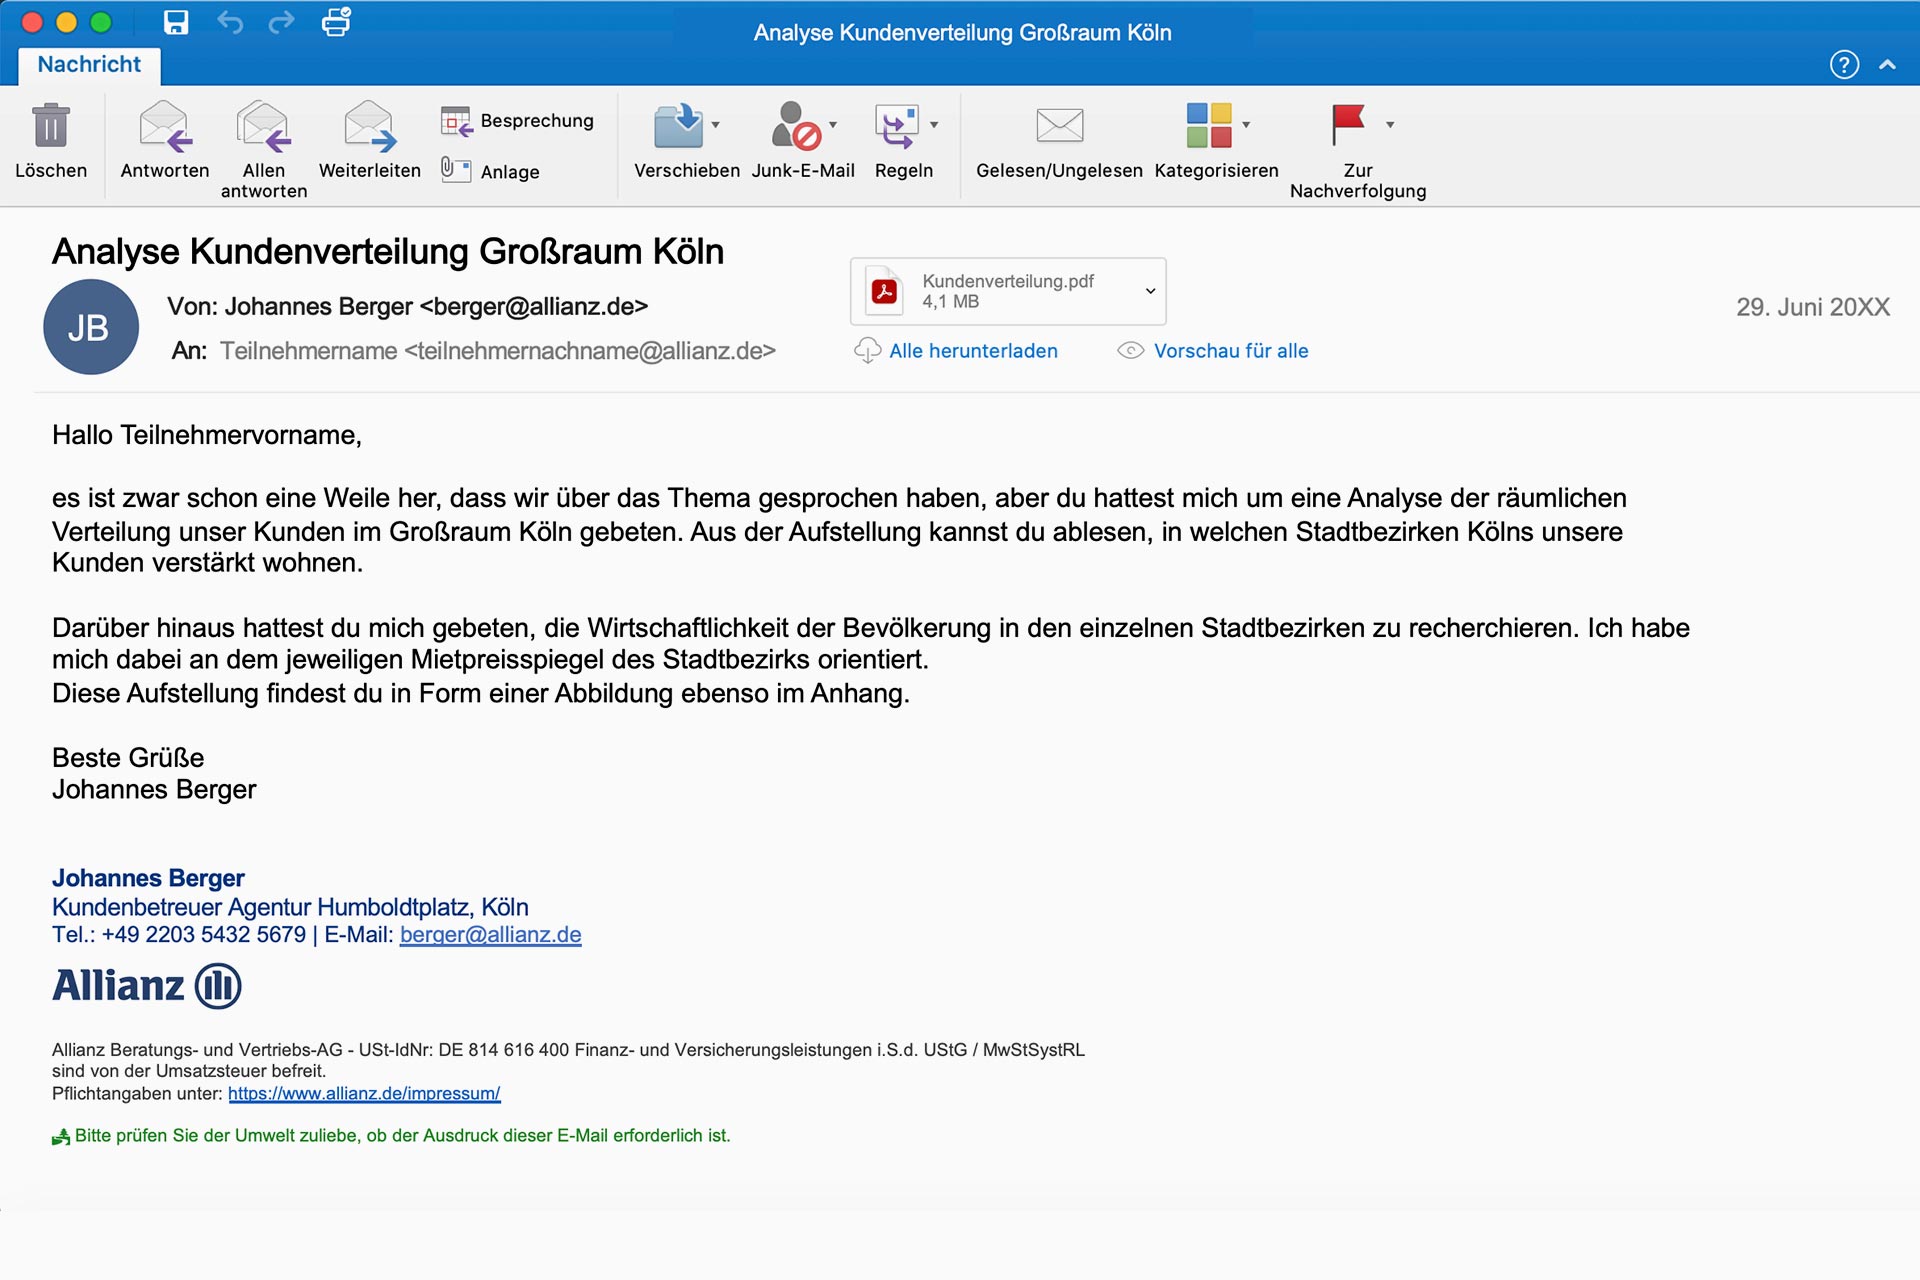The height and width of the screenshot is (1280, 1920).
Task: Open the allianz.de/impressum link
Action: coord(364,1094)
